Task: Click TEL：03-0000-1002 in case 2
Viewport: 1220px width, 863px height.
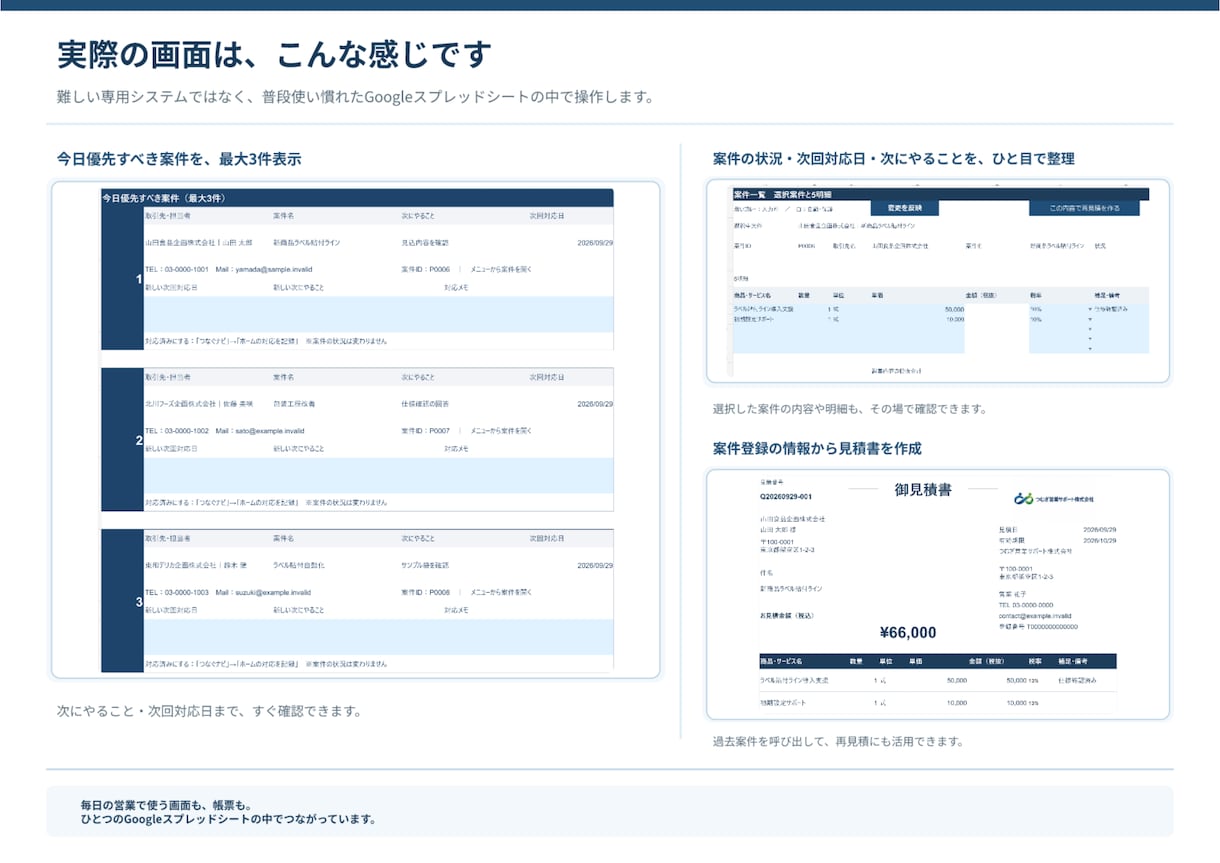Action: pos(177,430)
